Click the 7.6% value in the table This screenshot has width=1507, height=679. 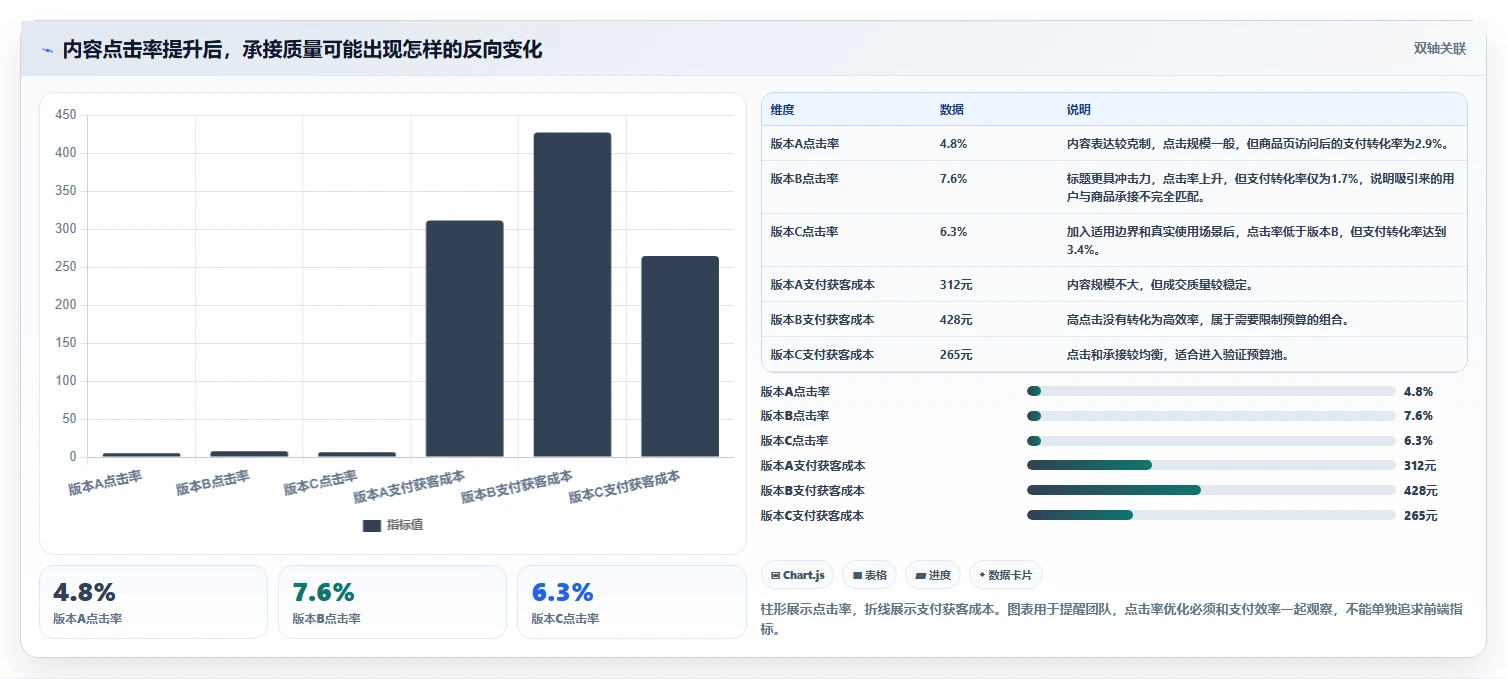click(953, 179)
